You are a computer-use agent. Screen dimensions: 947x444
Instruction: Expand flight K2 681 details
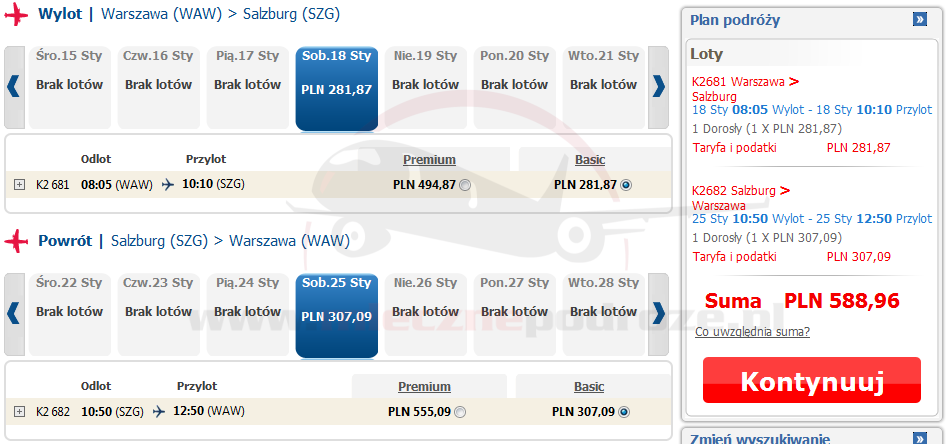[x=20, y=185]
